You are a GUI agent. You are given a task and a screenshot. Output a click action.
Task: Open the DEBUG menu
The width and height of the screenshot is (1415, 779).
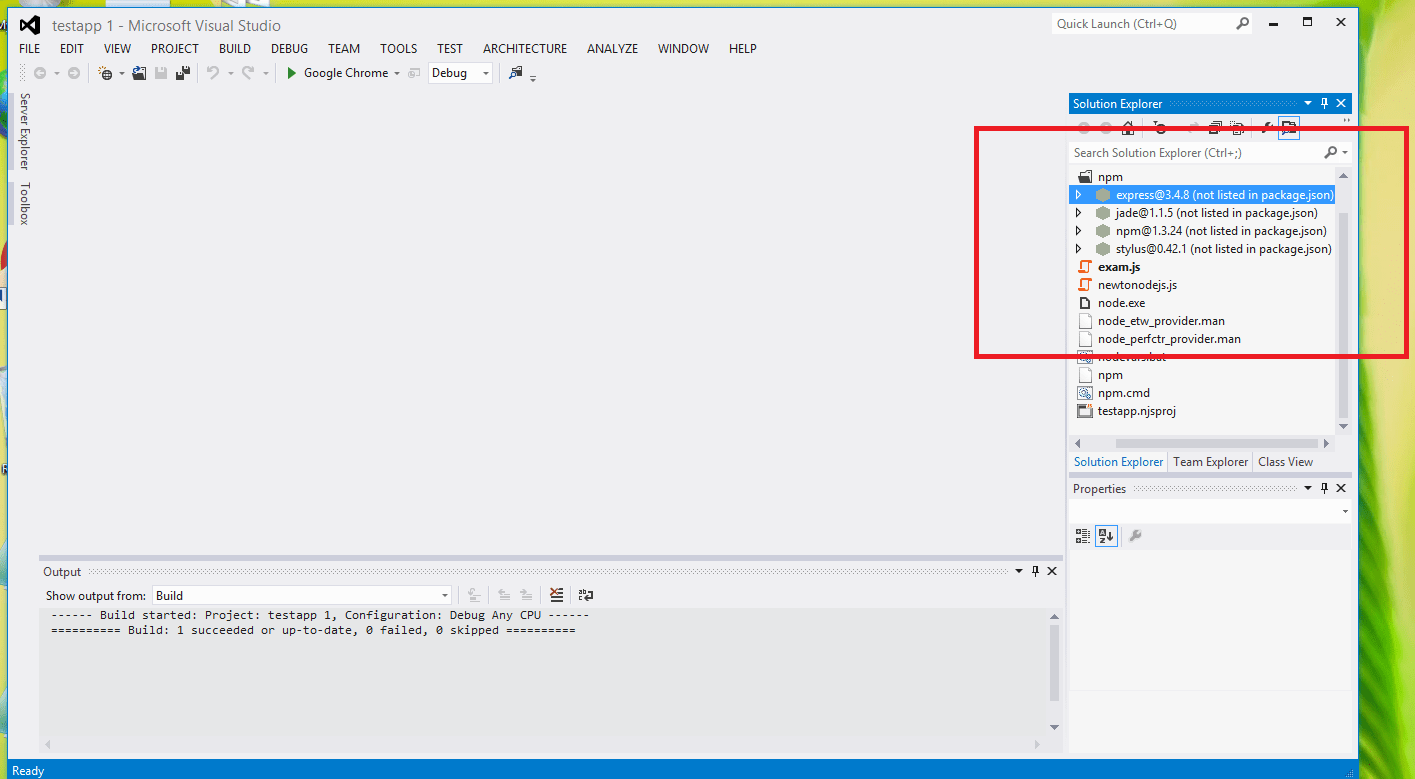point(289,48)
